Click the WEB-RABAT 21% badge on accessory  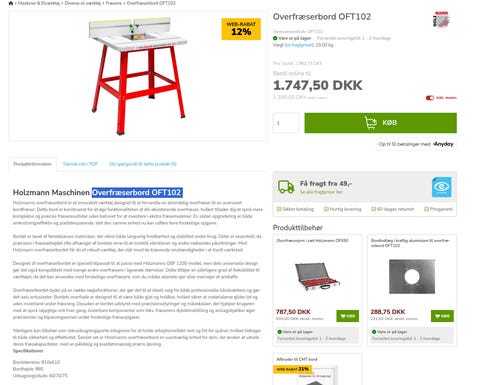(292, 369)
